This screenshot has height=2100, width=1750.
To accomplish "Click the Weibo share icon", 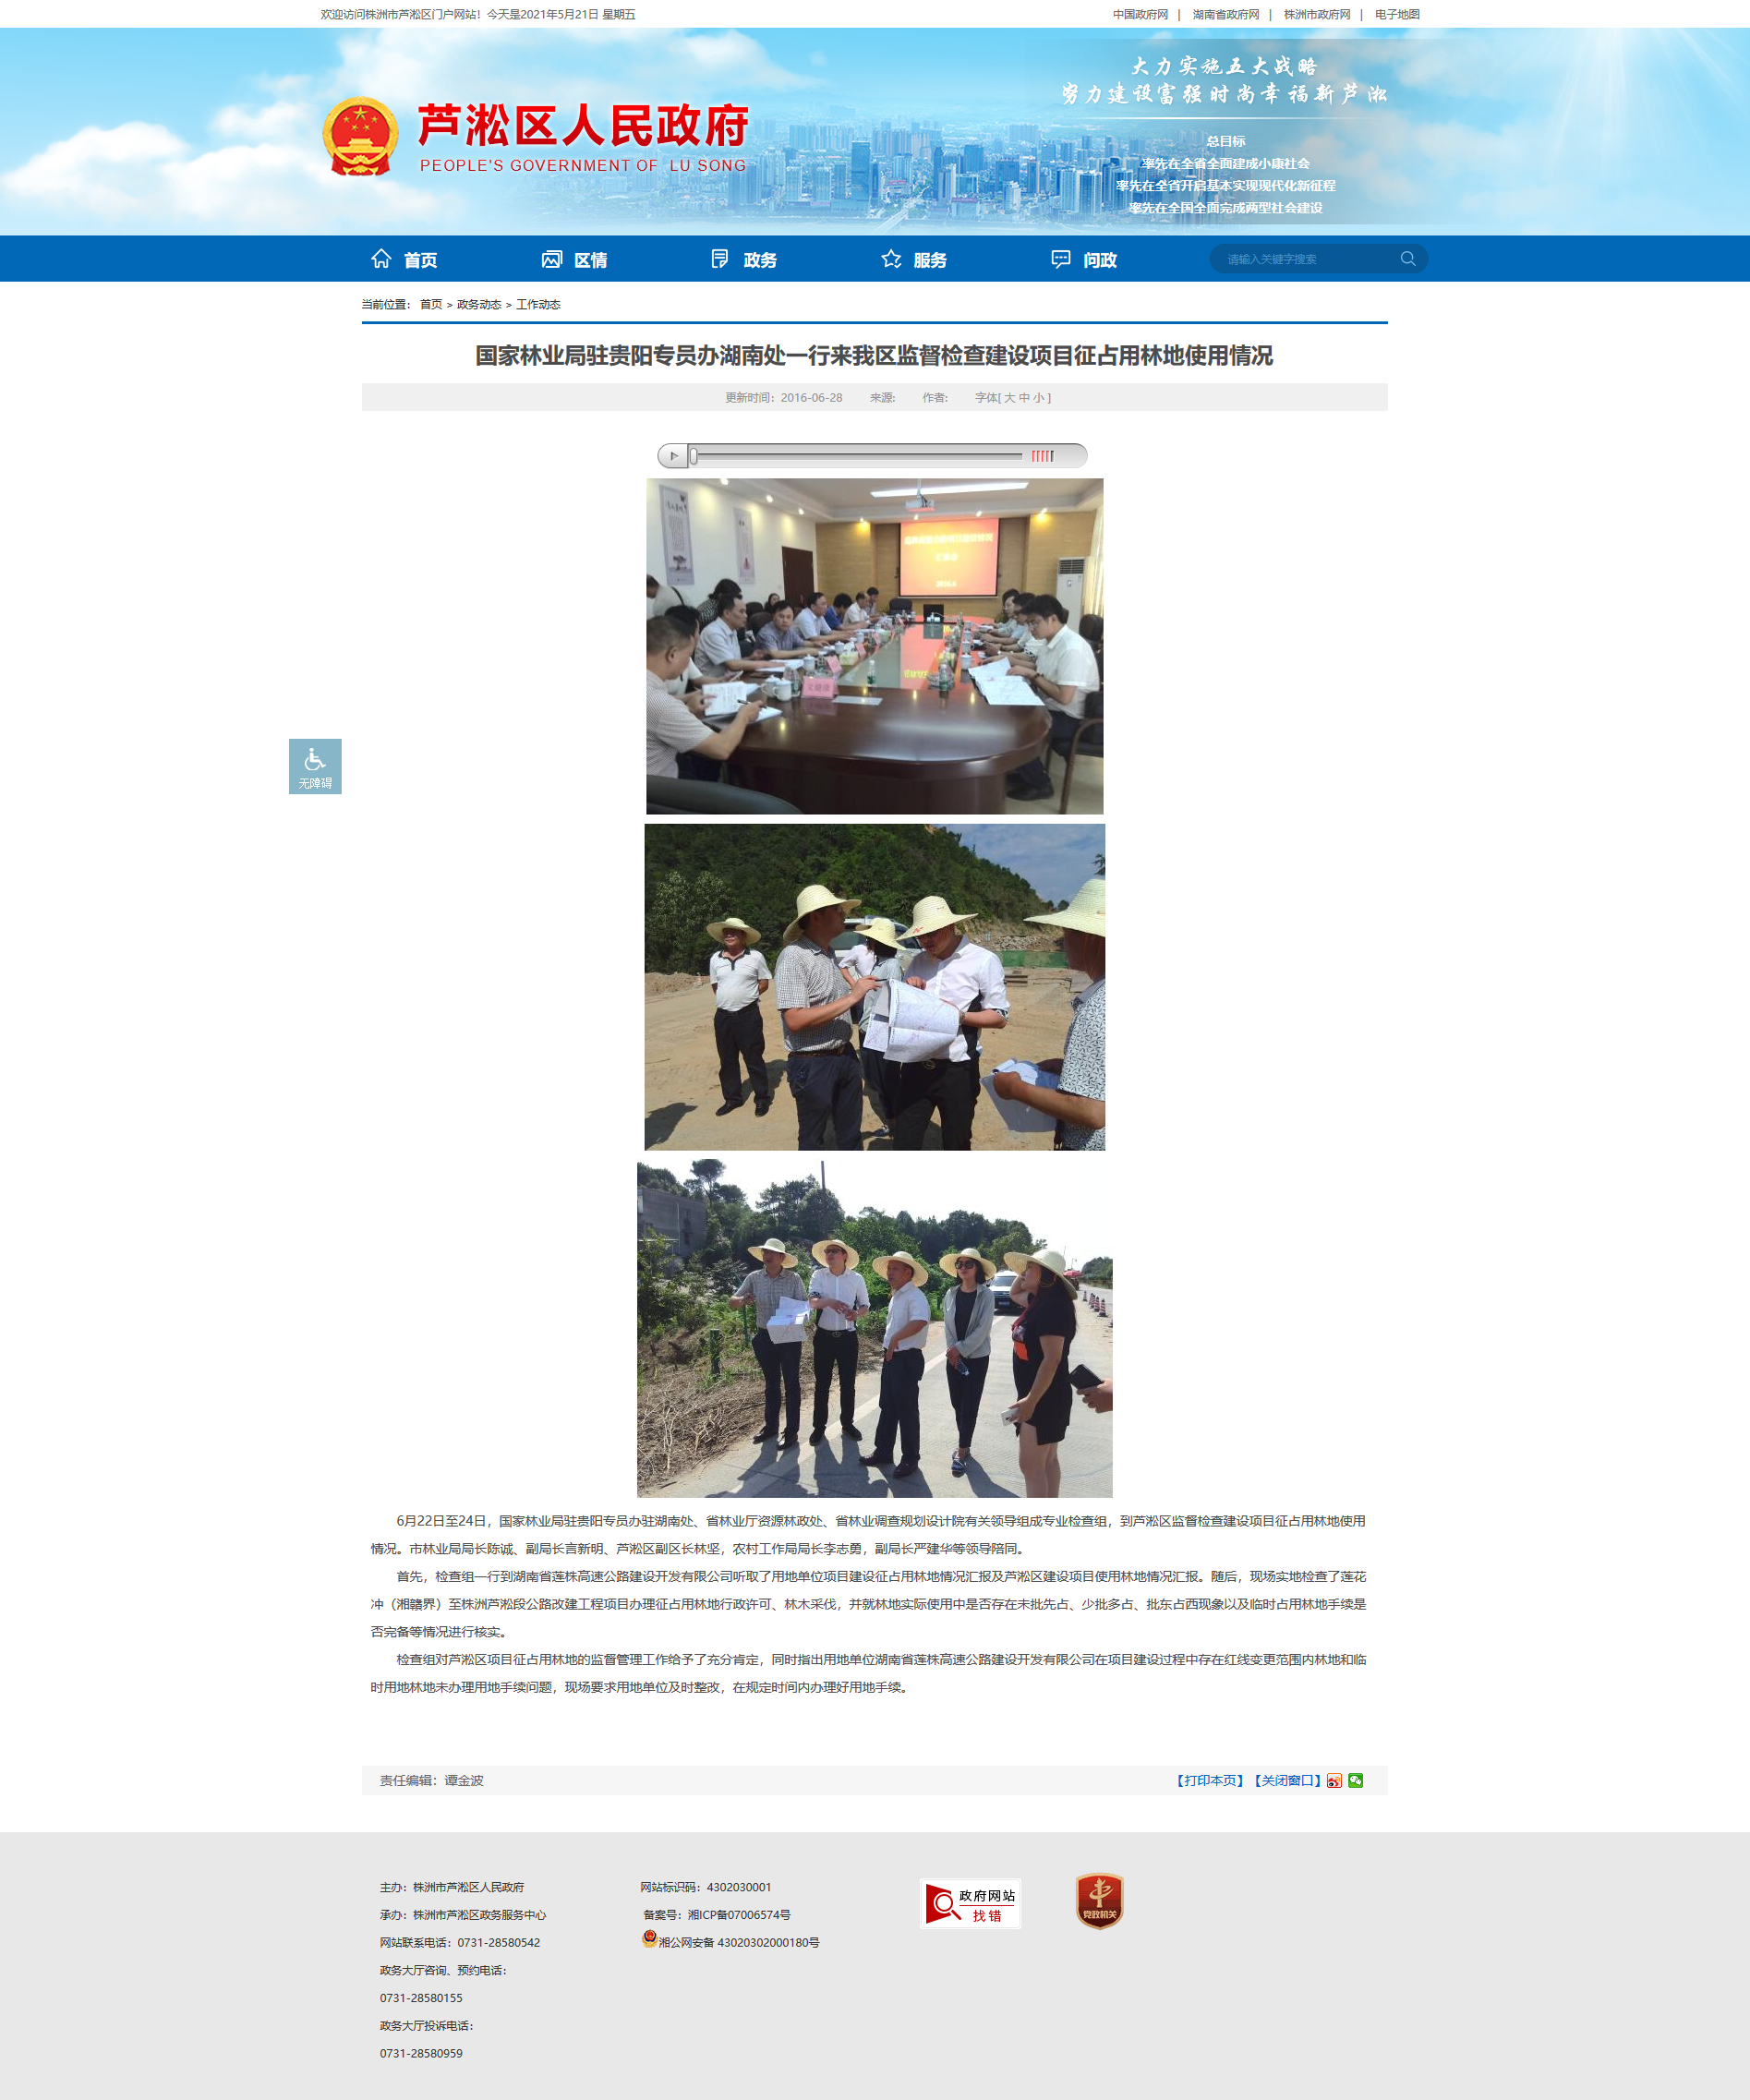I will pos(1334,1781).
